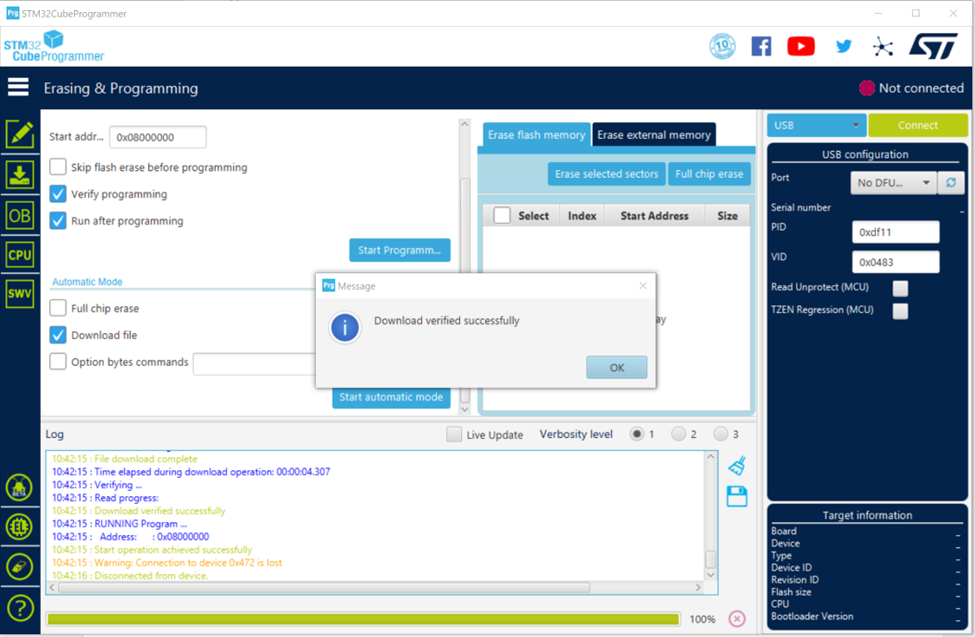975x637 pixels.
Task: Open CPU panel icon
Action: [x=20, y=254]
